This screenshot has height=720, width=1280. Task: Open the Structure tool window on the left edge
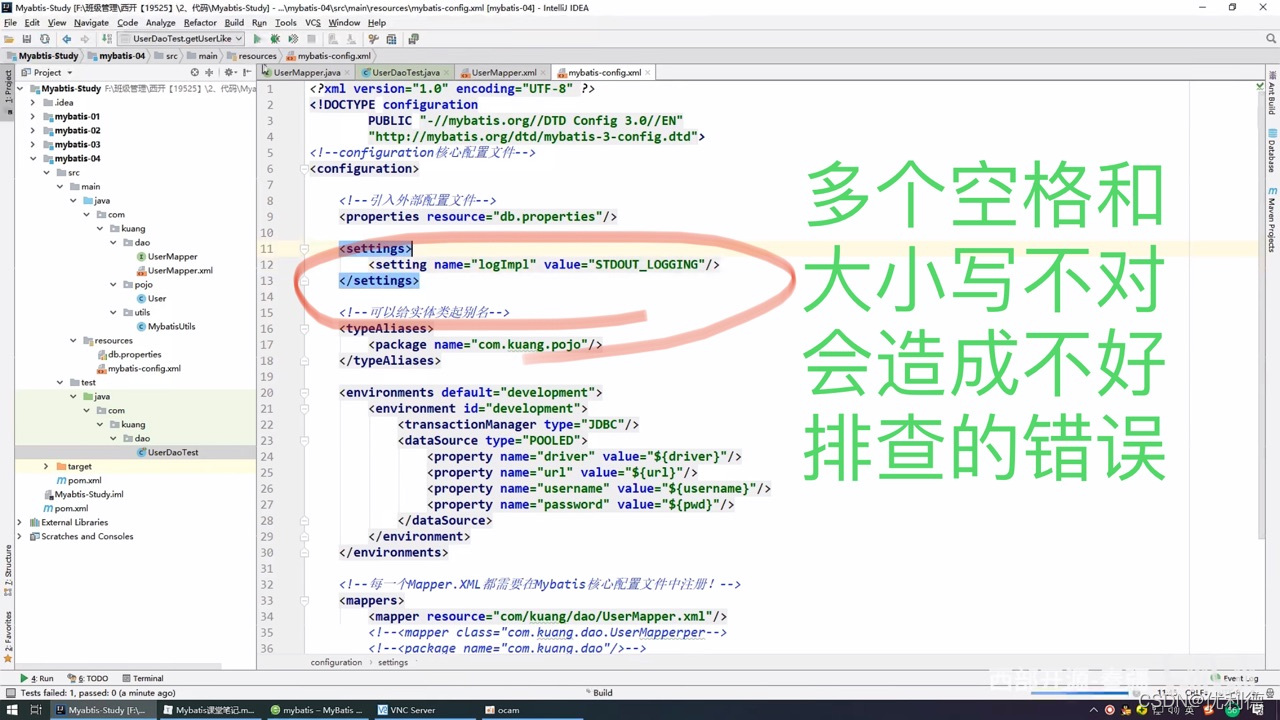point(8,569)
